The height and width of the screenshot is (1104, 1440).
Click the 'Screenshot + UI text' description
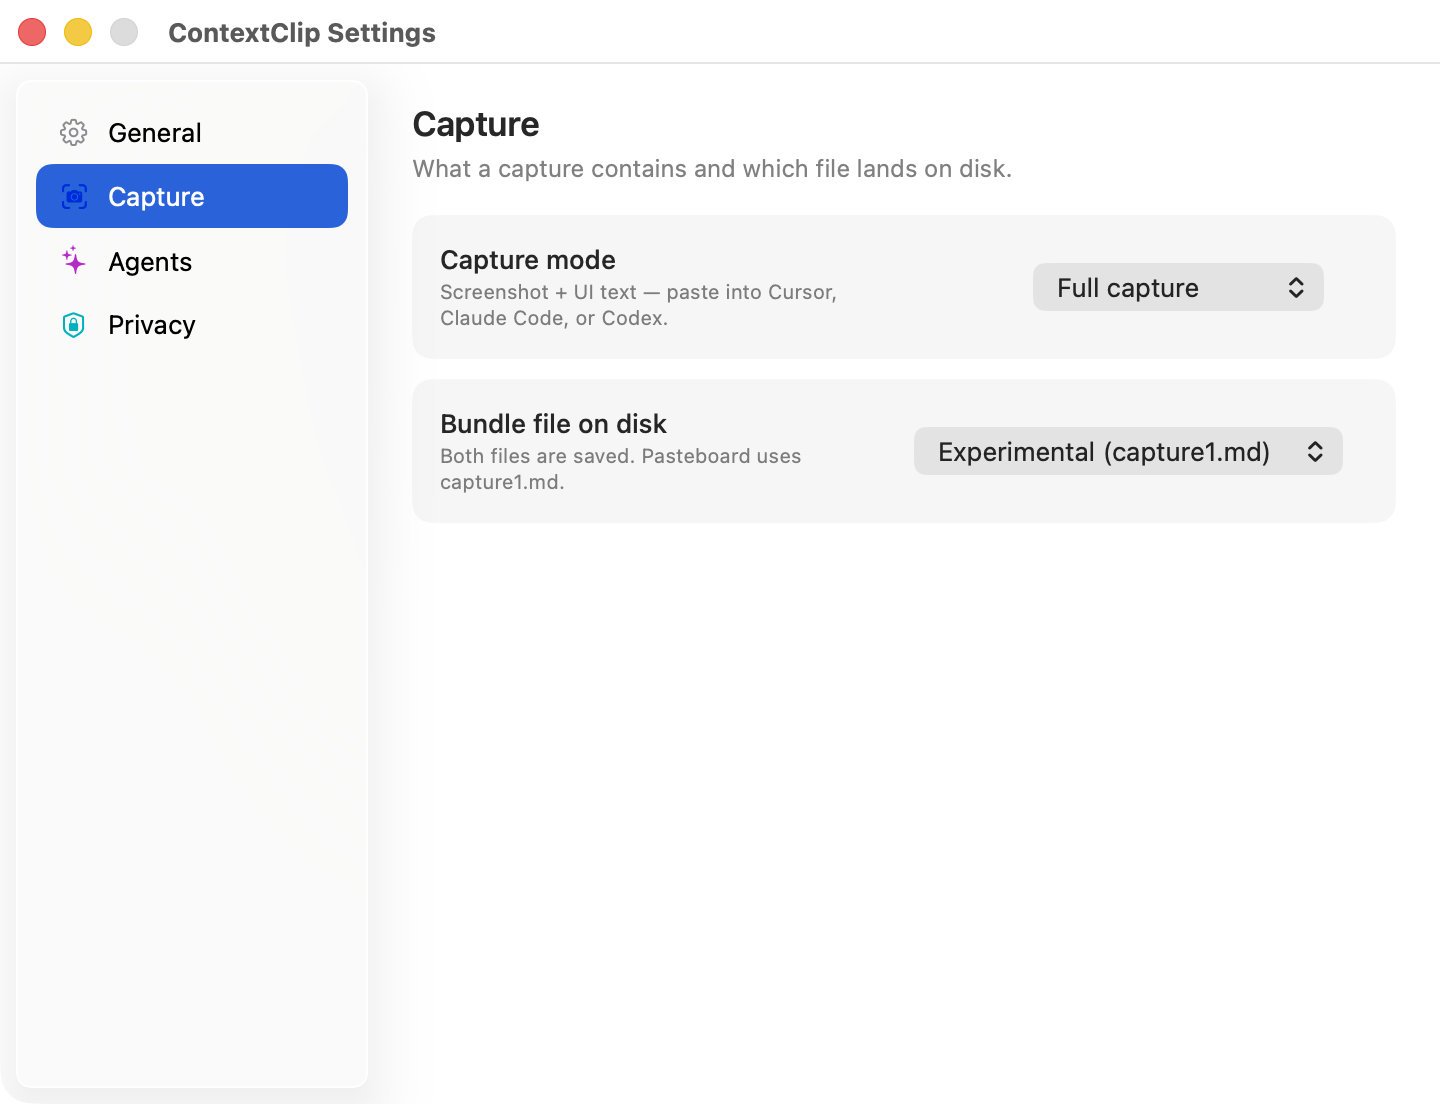point(638,305)
